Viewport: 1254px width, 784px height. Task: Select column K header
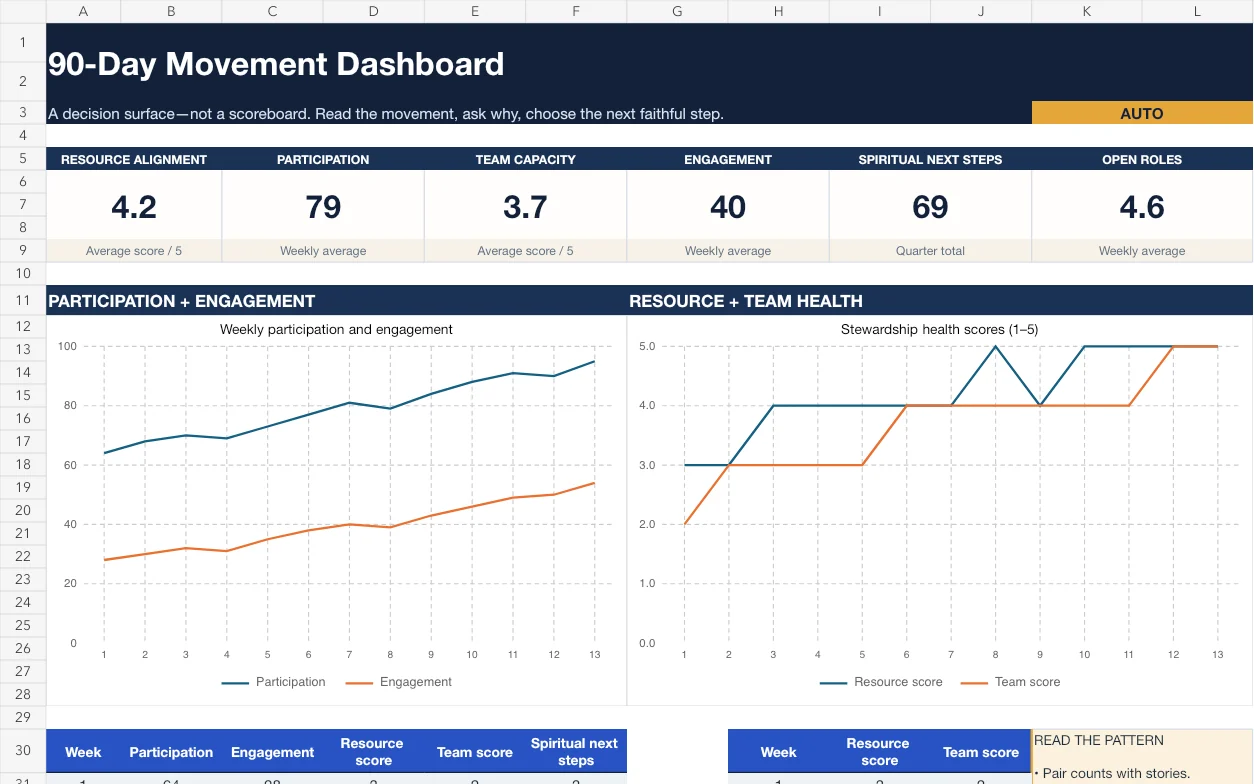[1087, 11]
